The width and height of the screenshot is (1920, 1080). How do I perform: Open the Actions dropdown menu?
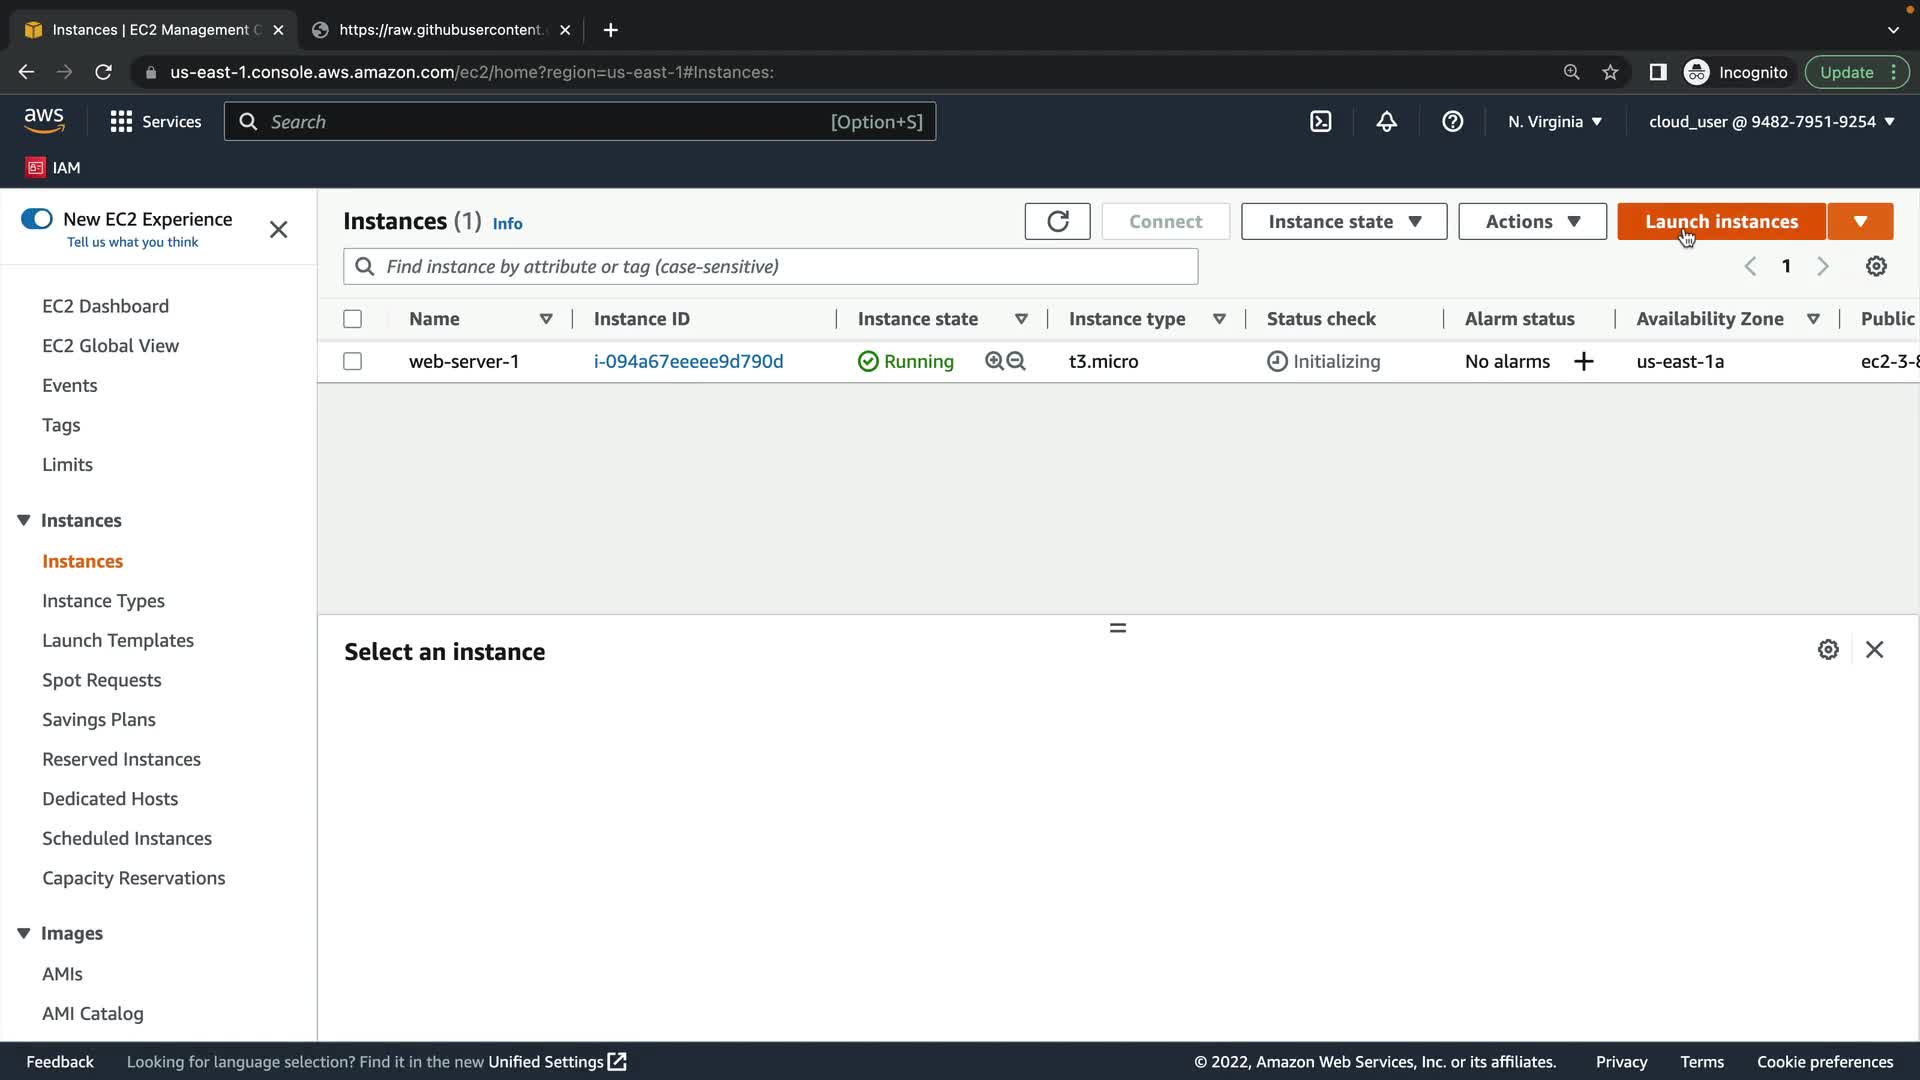pos(1532,221)
